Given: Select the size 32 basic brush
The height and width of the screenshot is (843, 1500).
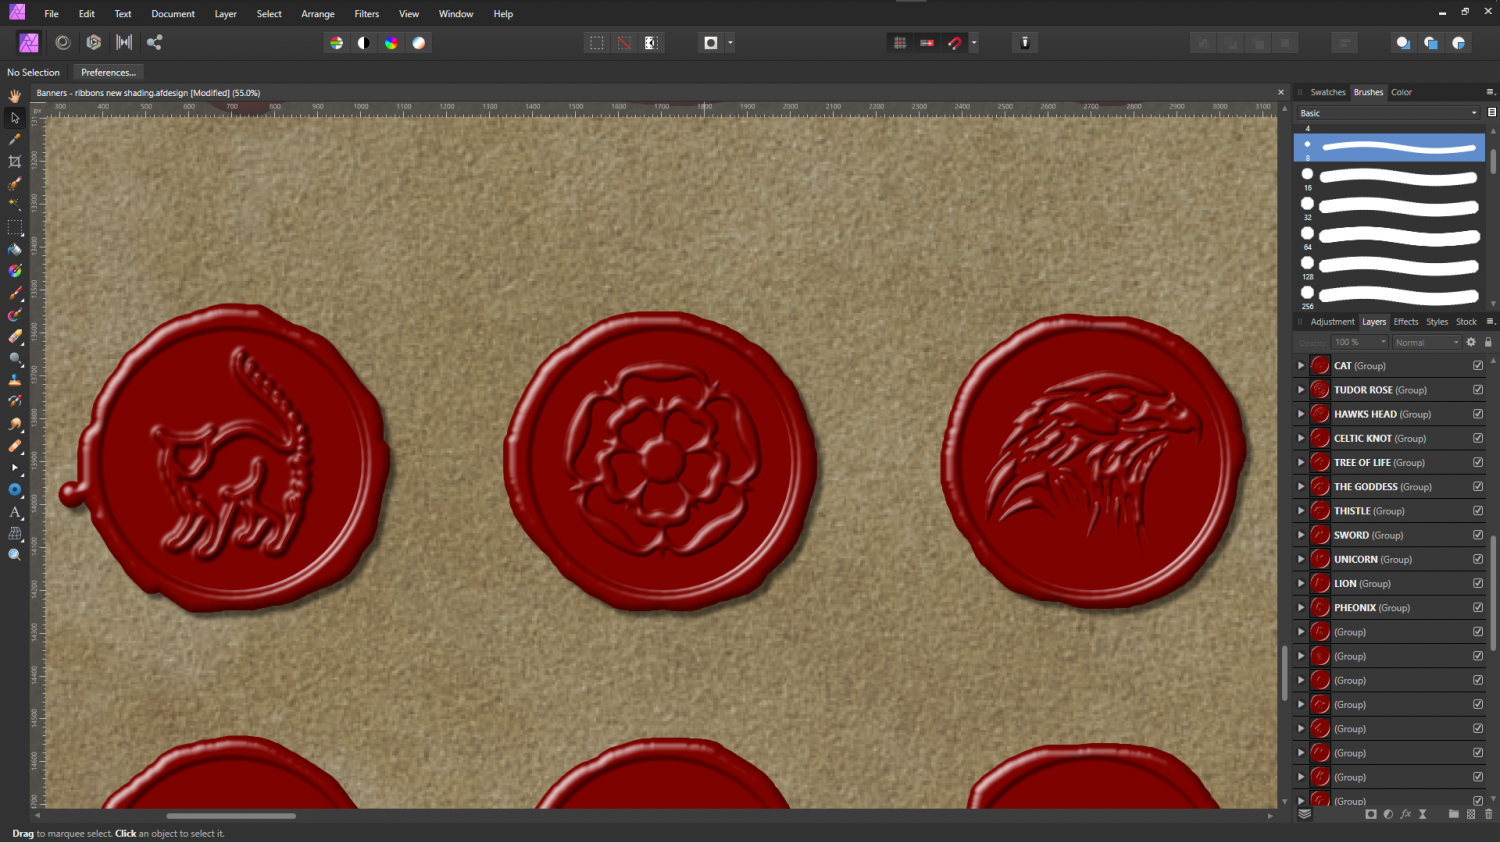Looking at the screenshot, I should tap(1389, 207).
